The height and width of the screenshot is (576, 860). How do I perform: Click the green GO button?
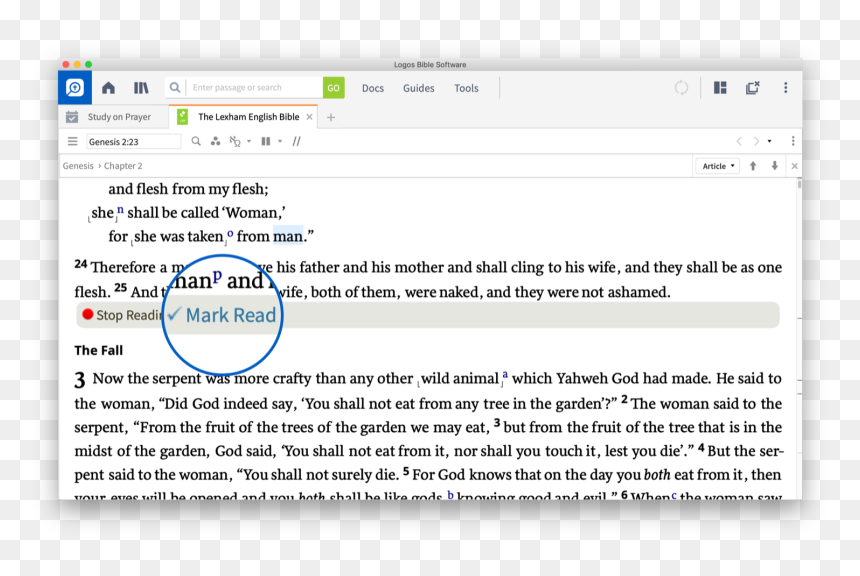click(x=333, y=88)
